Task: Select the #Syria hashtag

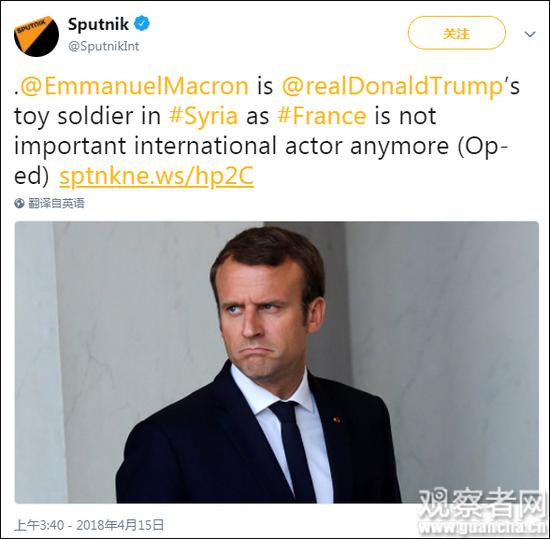Action: point(203,116)
